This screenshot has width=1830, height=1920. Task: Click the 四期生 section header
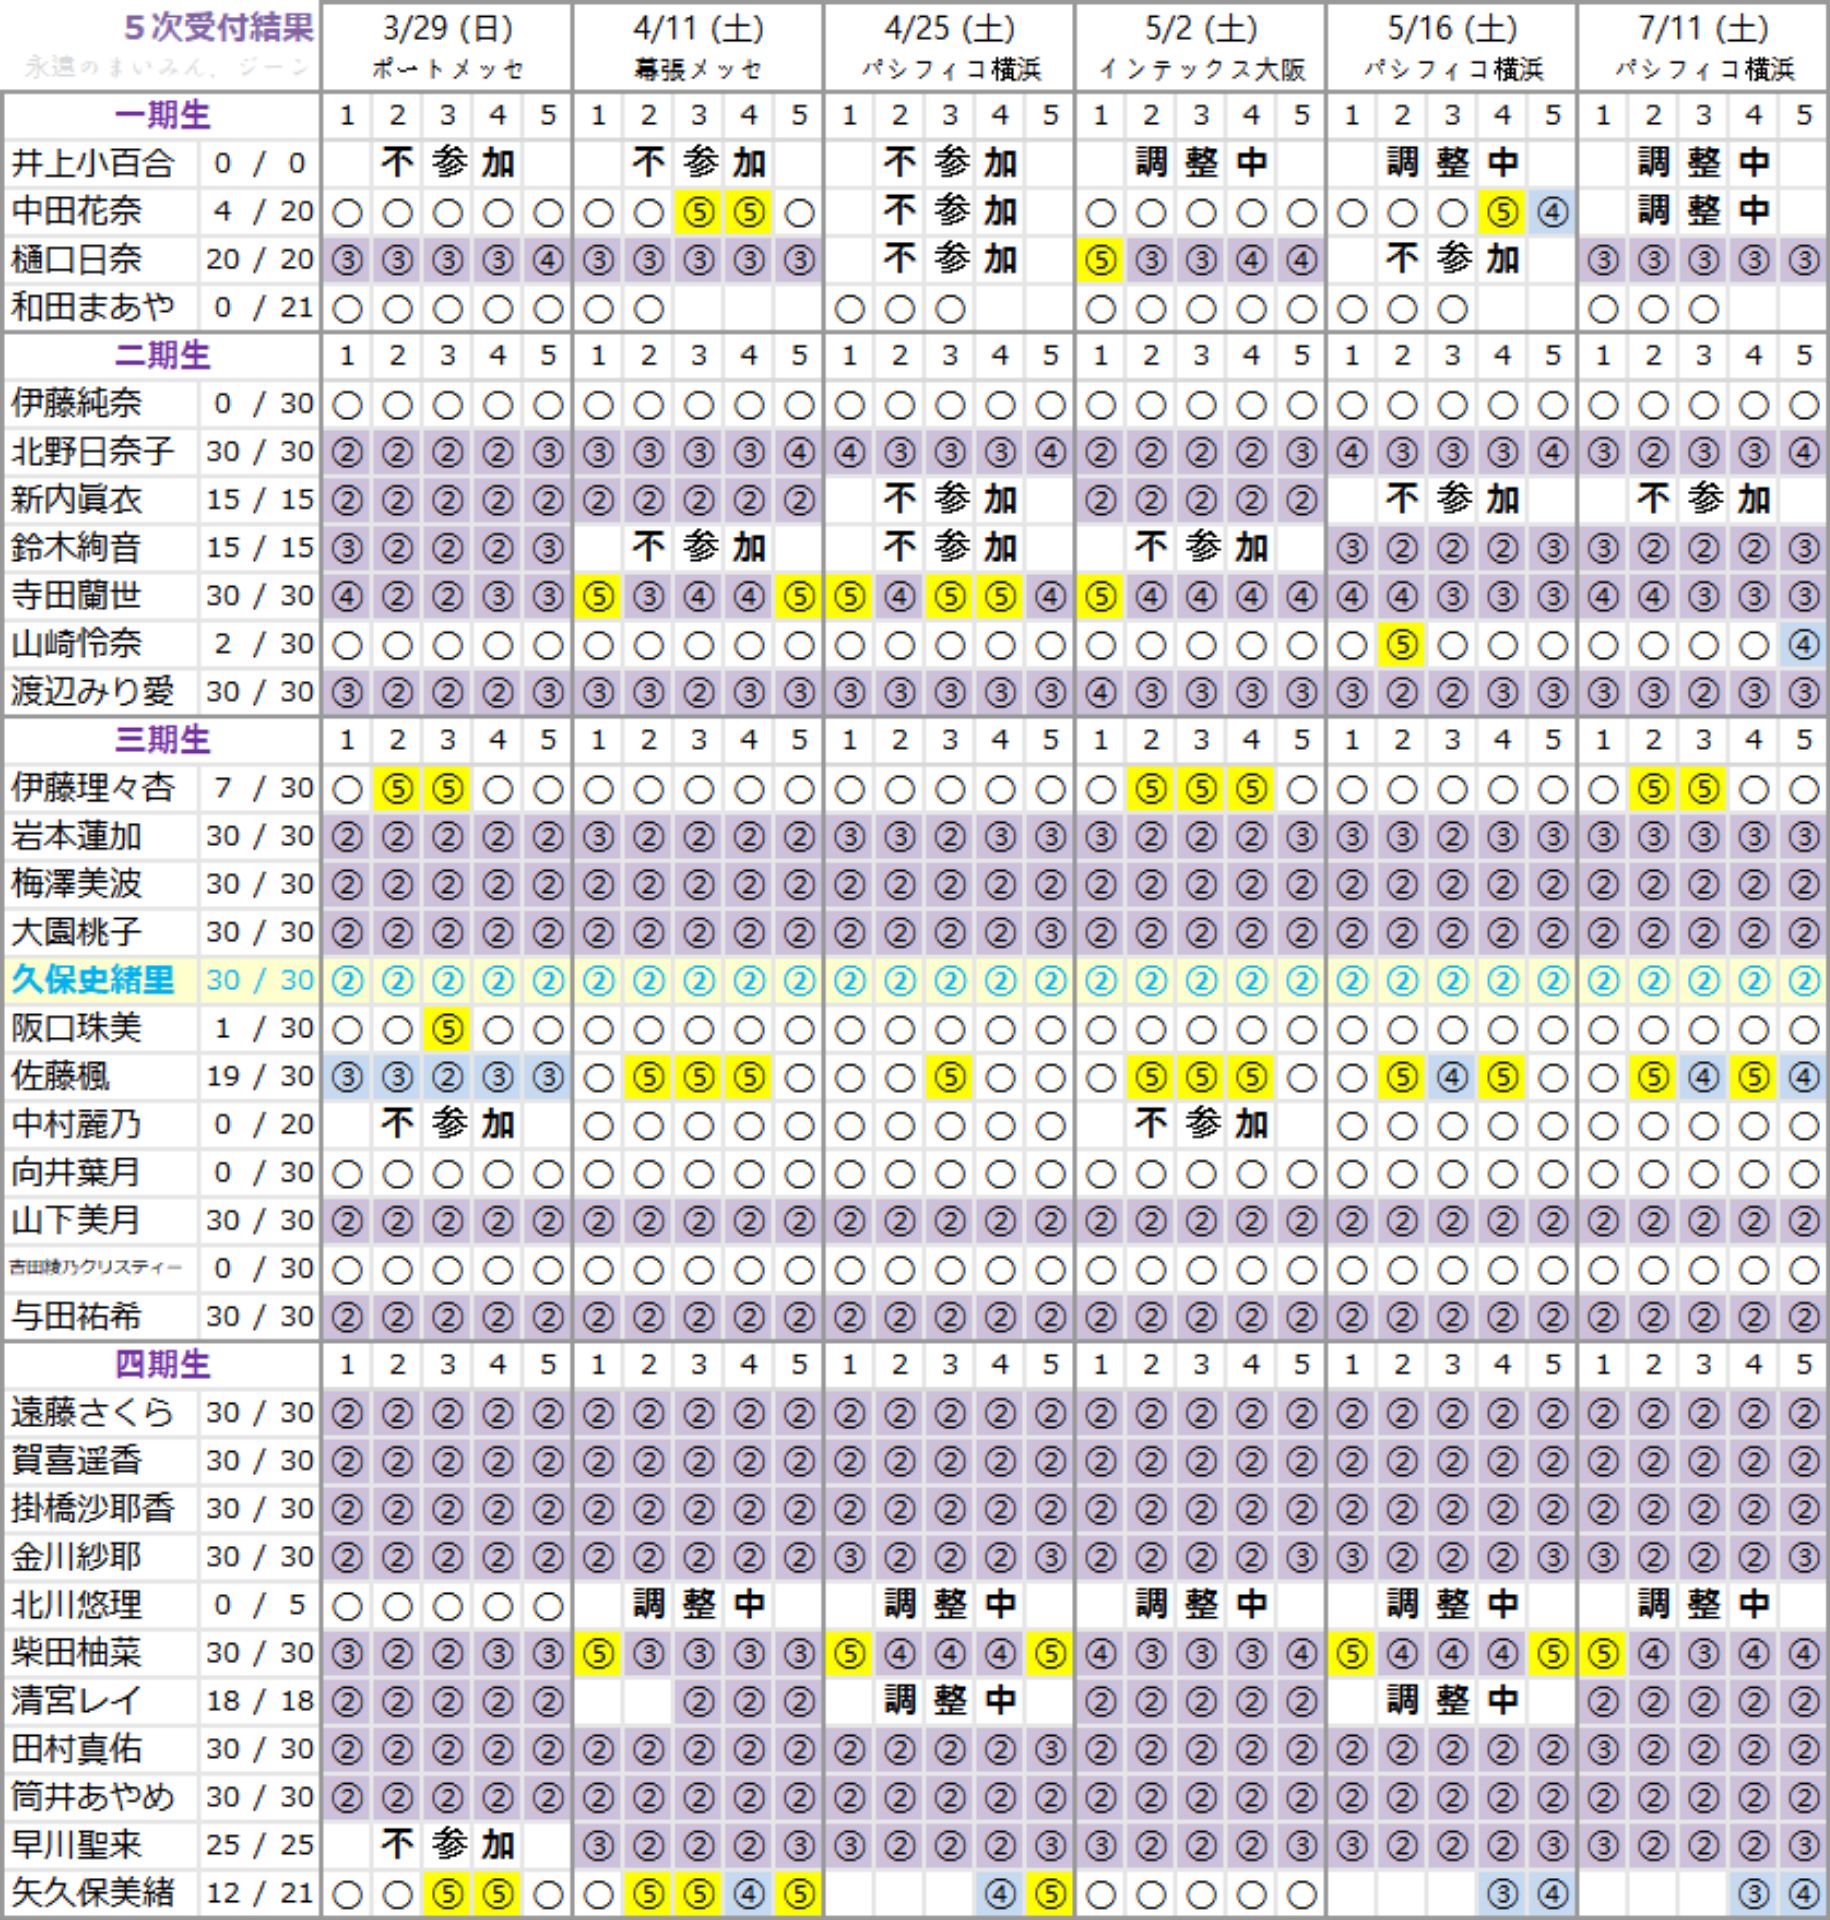click(x=162, y=1364)
